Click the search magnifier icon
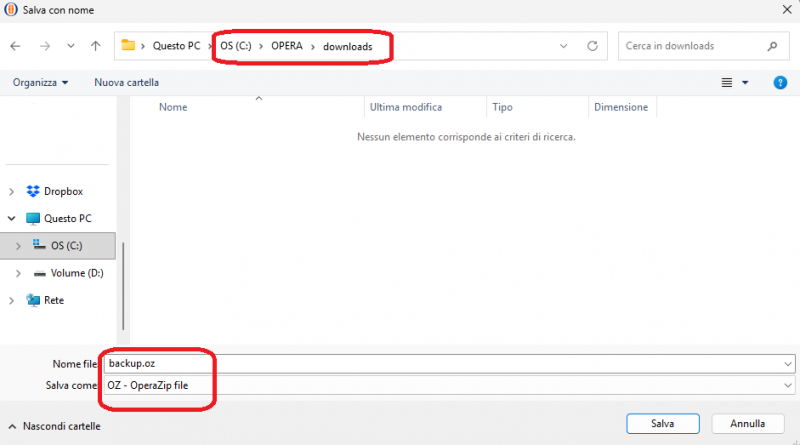Image resolution: width=800 pixels, height=445 pixels. (x=771, y=46)
